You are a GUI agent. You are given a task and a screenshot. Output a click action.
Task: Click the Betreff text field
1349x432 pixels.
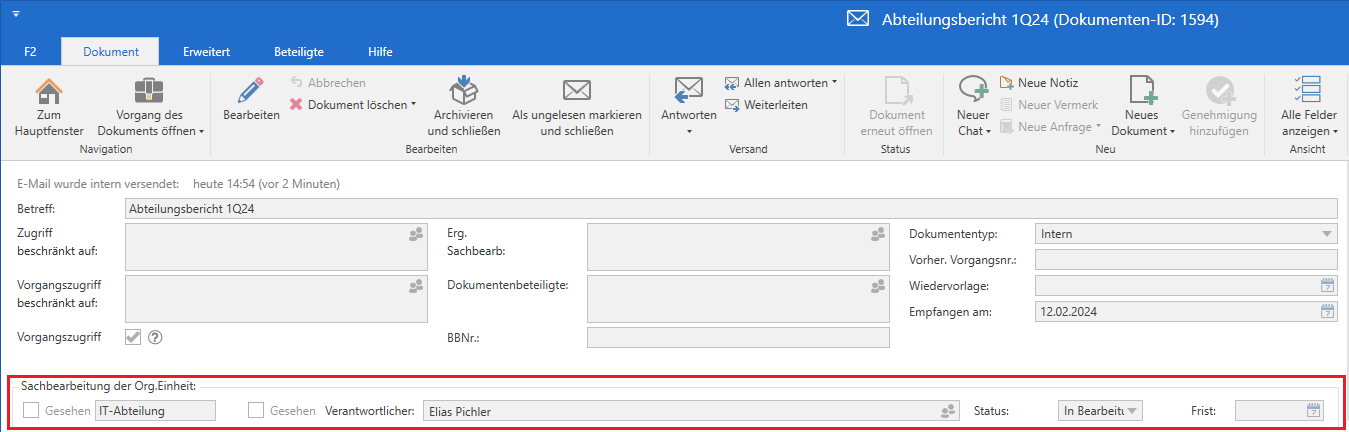tap(730, 208)
